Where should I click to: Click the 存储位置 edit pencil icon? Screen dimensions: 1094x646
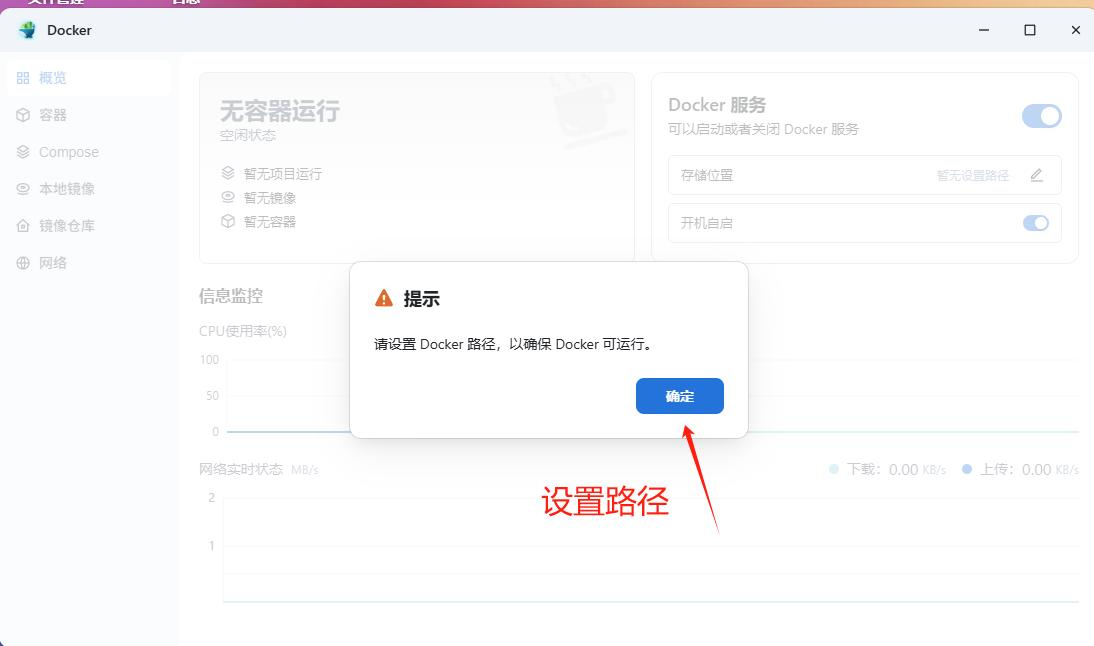(1037, 175)
